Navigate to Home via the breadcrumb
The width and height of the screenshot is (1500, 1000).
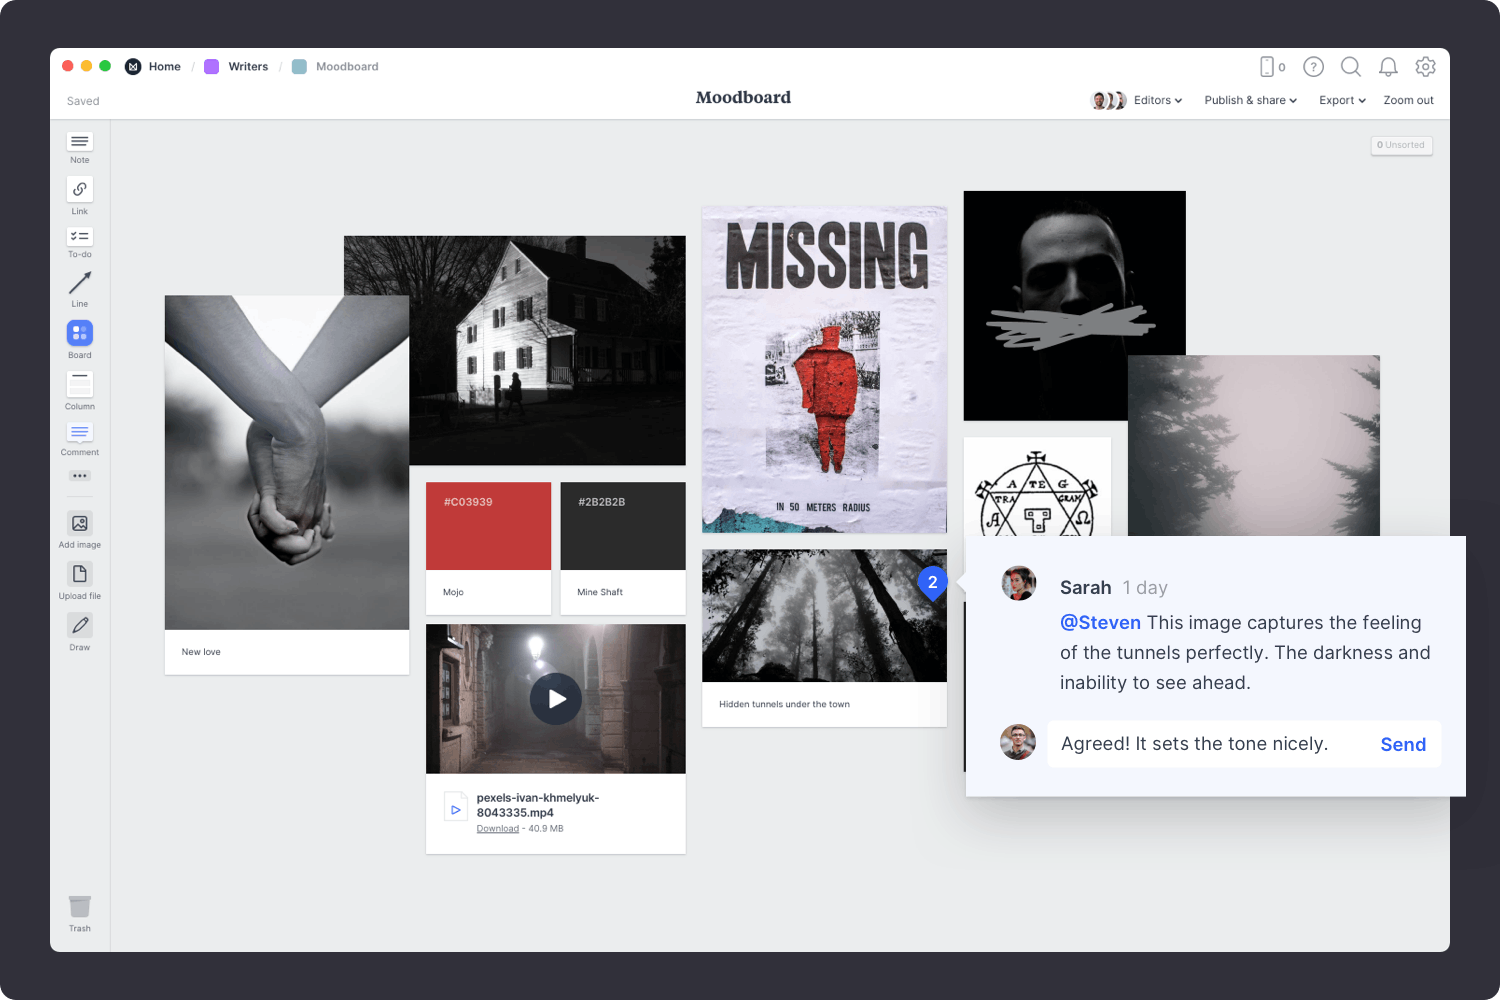tap(164, 66)
